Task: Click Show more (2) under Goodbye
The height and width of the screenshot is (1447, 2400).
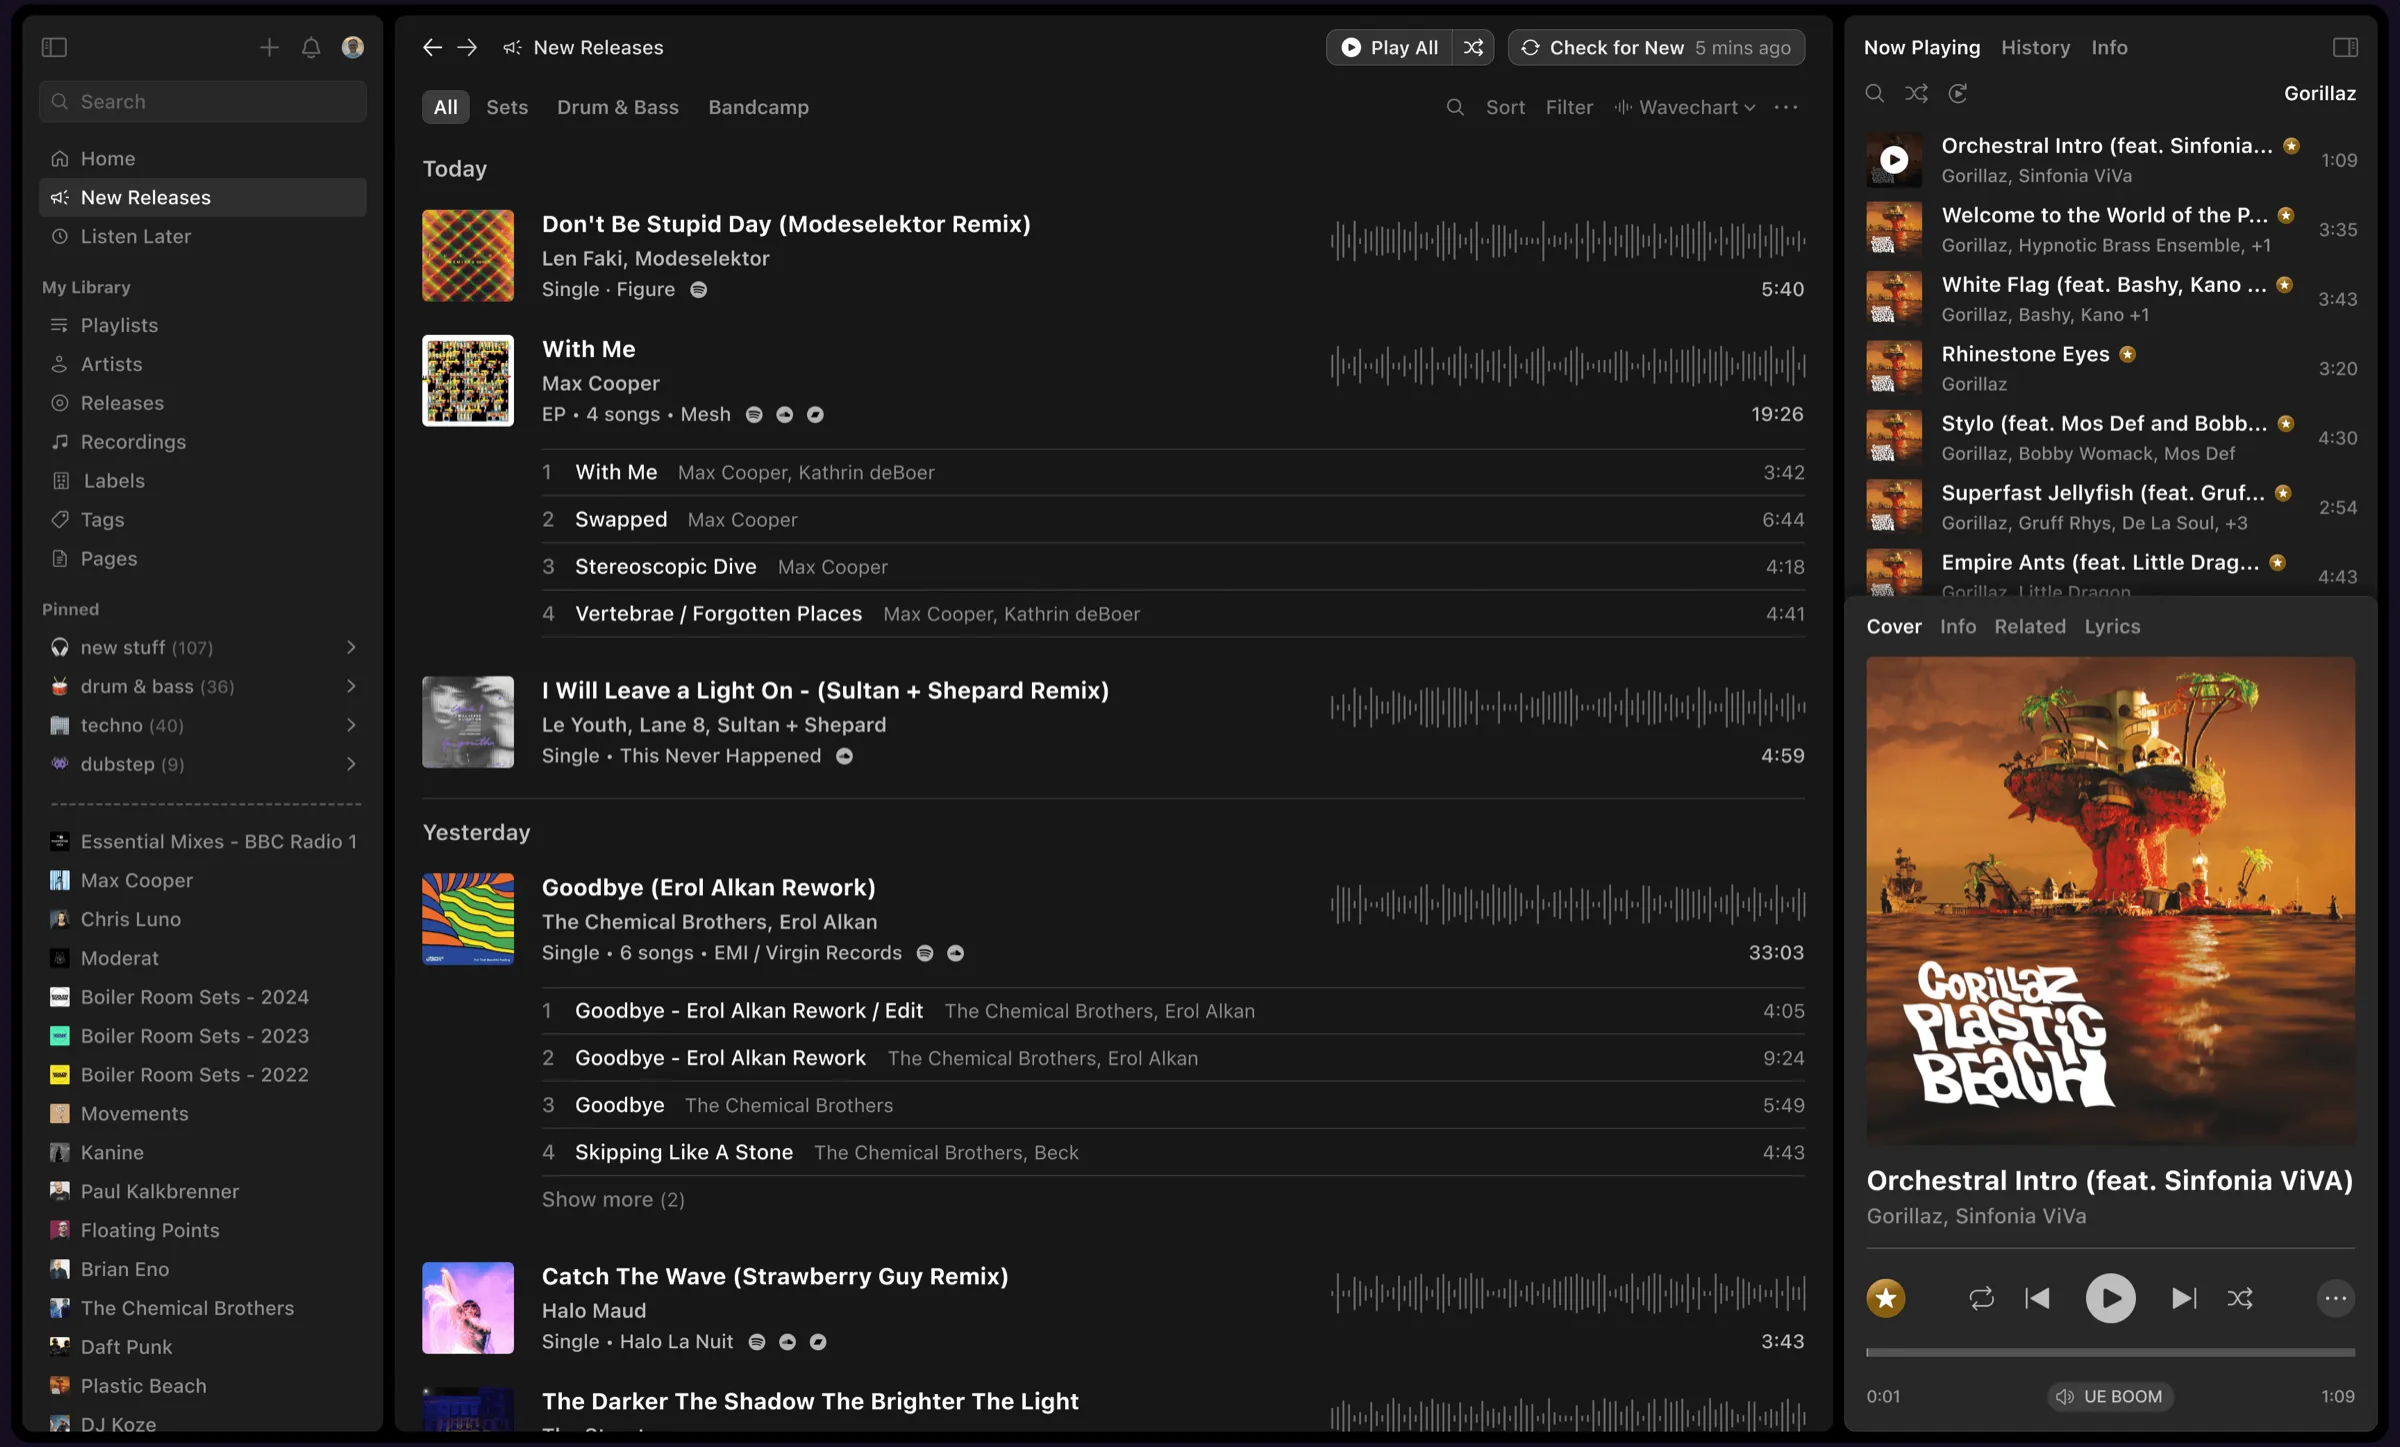Action: click(613, 1199)
